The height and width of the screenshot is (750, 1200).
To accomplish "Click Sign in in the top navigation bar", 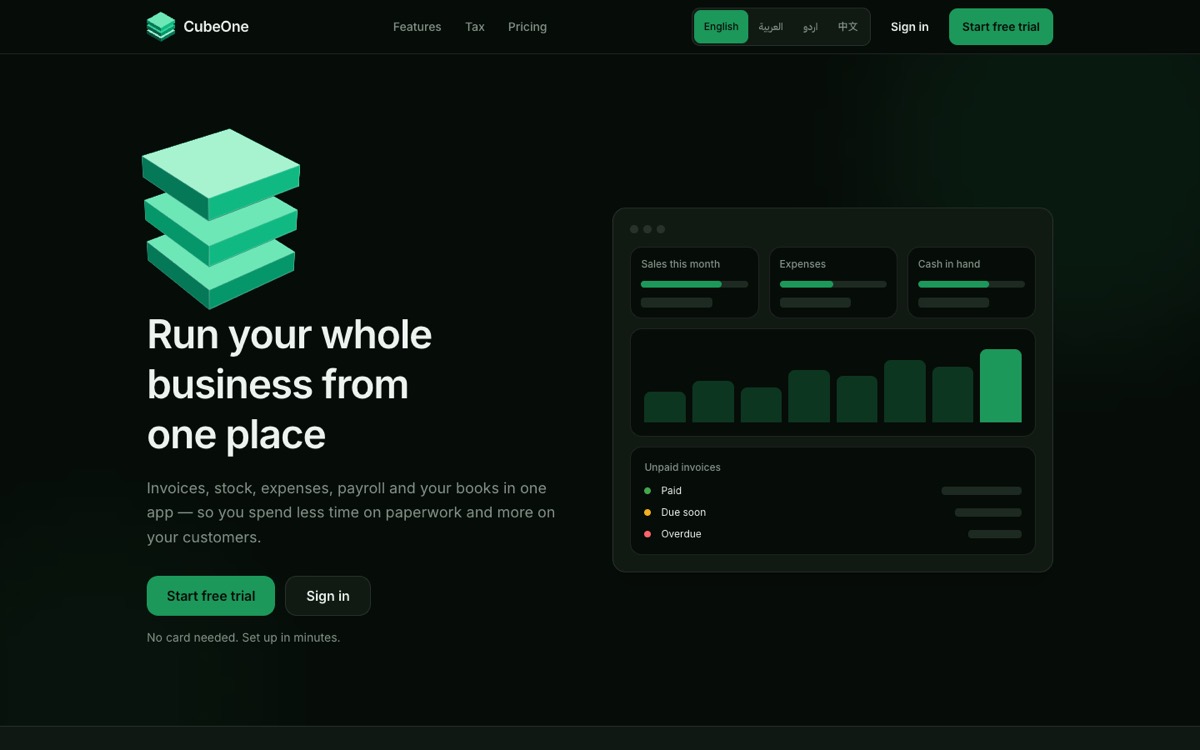I will [x=910, y=27].
